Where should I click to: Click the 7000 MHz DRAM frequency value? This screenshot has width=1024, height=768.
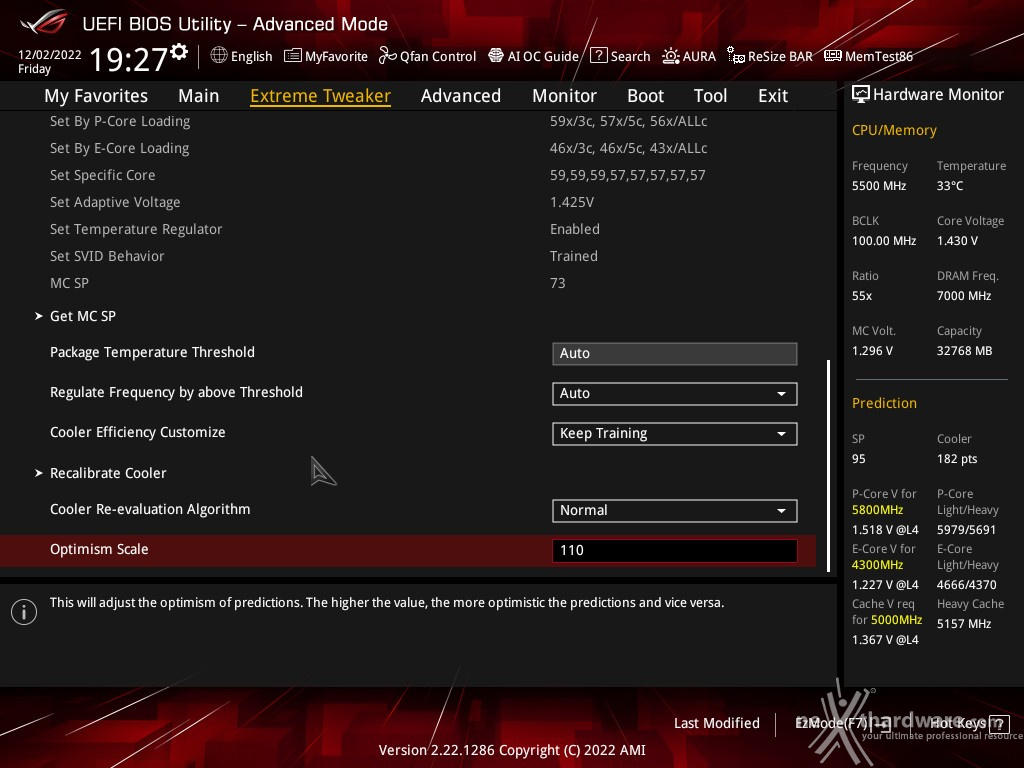(964, 296)
